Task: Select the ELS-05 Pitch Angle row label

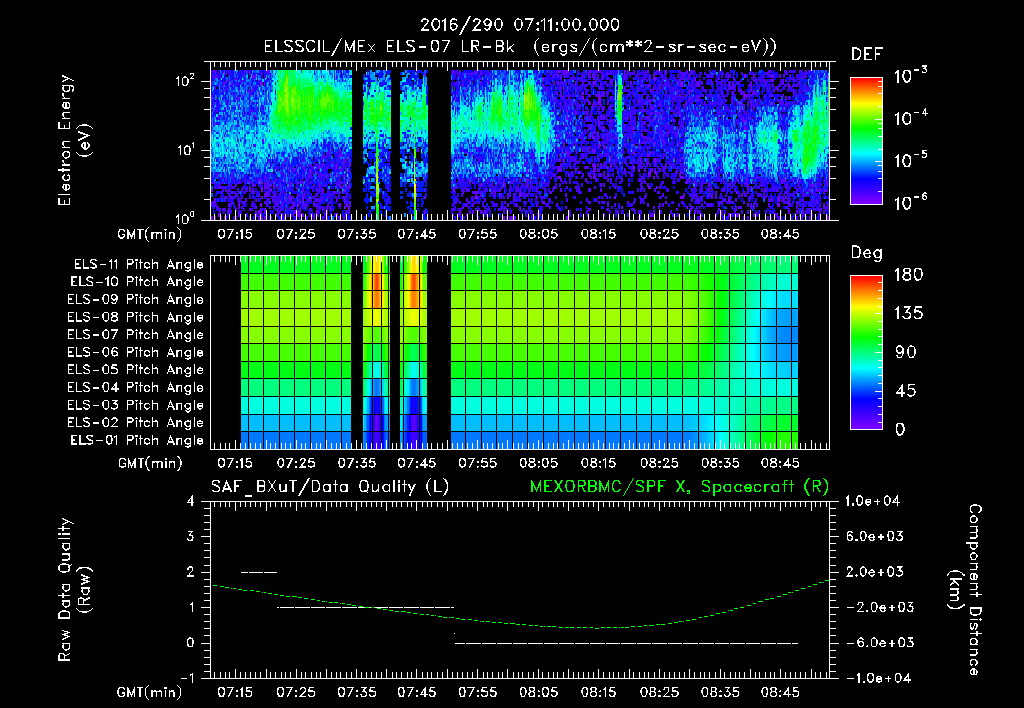Action: (136, 370)
